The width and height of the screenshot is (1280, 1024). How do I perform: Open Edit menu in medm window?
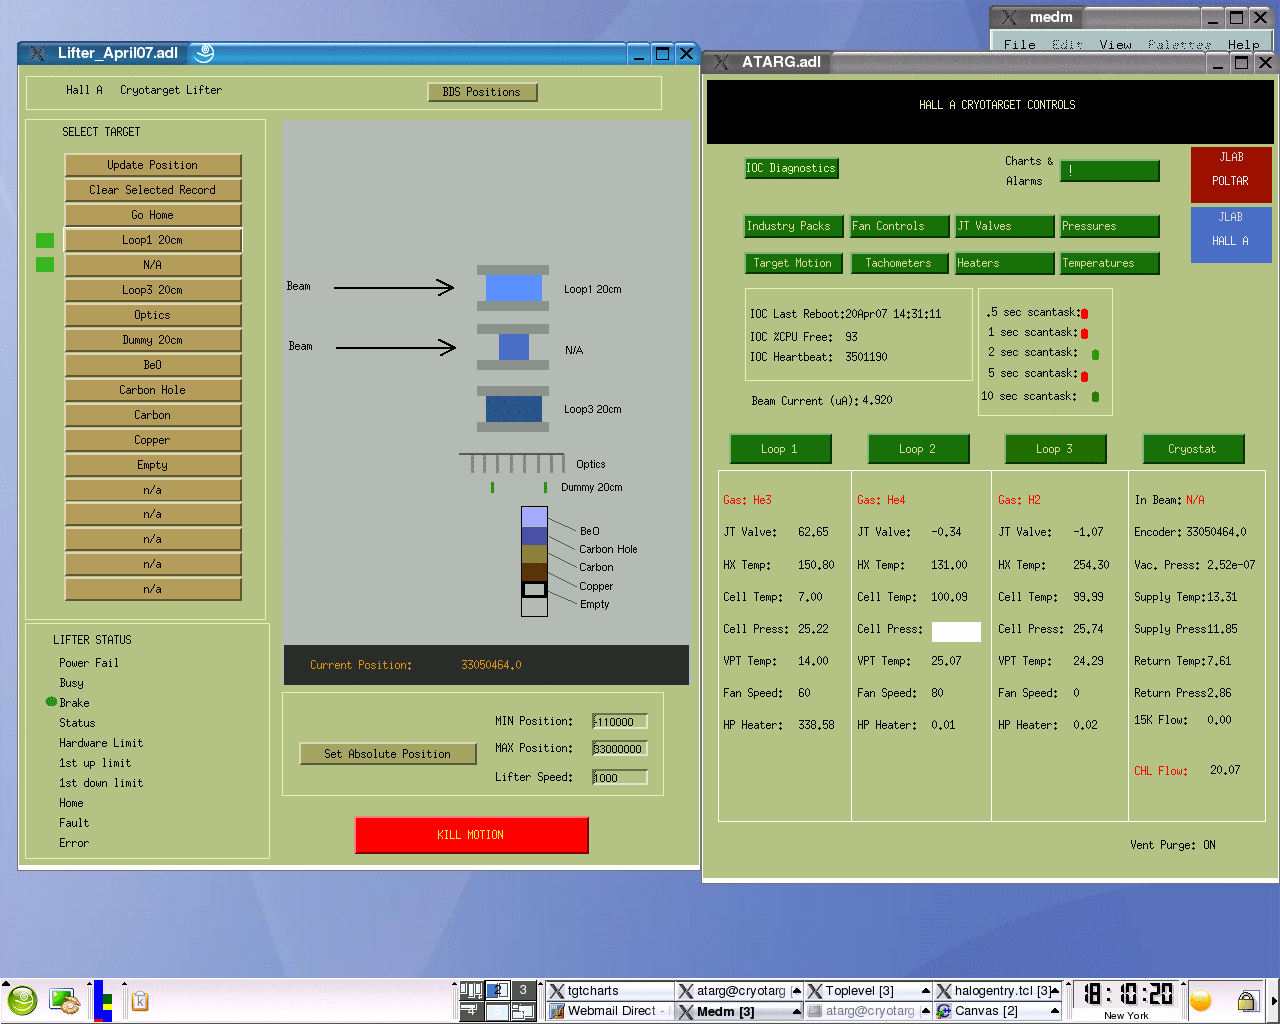click(1067, 45)
